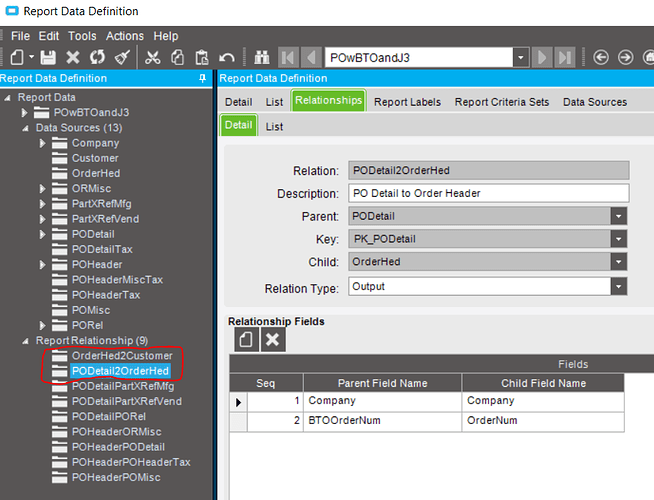Add new relationship field row icon
Screen dimensions: 654x500
click(245, 340)
